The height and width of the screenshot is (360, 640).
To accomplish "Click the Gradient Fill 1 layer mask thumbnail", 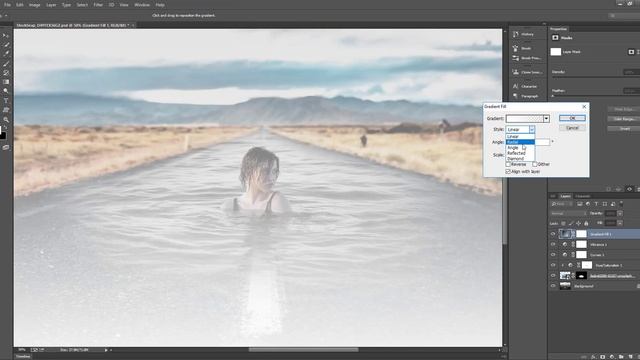I will pyautogui.click(x=581, y=234).
